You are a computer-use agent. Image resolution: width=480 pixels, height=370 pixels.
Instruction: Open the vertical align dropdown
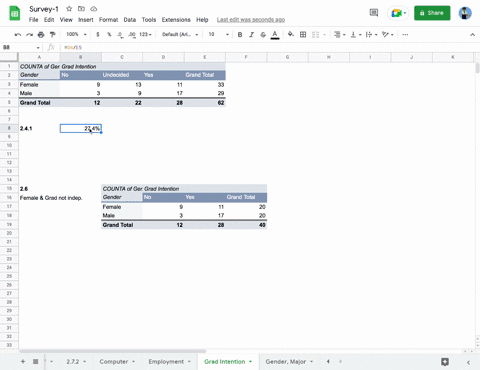point(356,34)
